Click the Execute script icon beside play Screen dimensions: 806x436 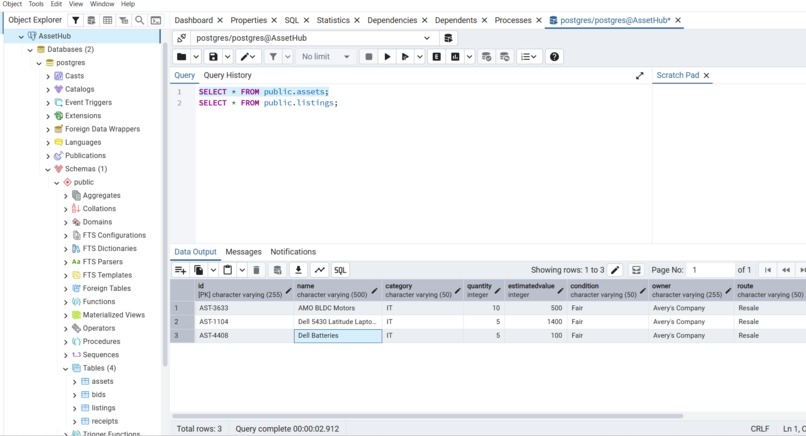coord(405,57)
